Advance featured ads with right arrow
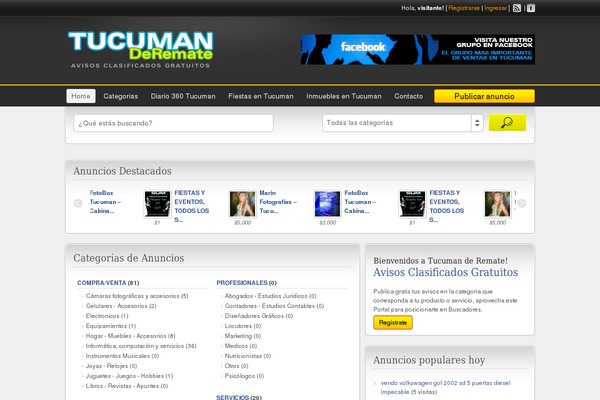 pos(522,203)
